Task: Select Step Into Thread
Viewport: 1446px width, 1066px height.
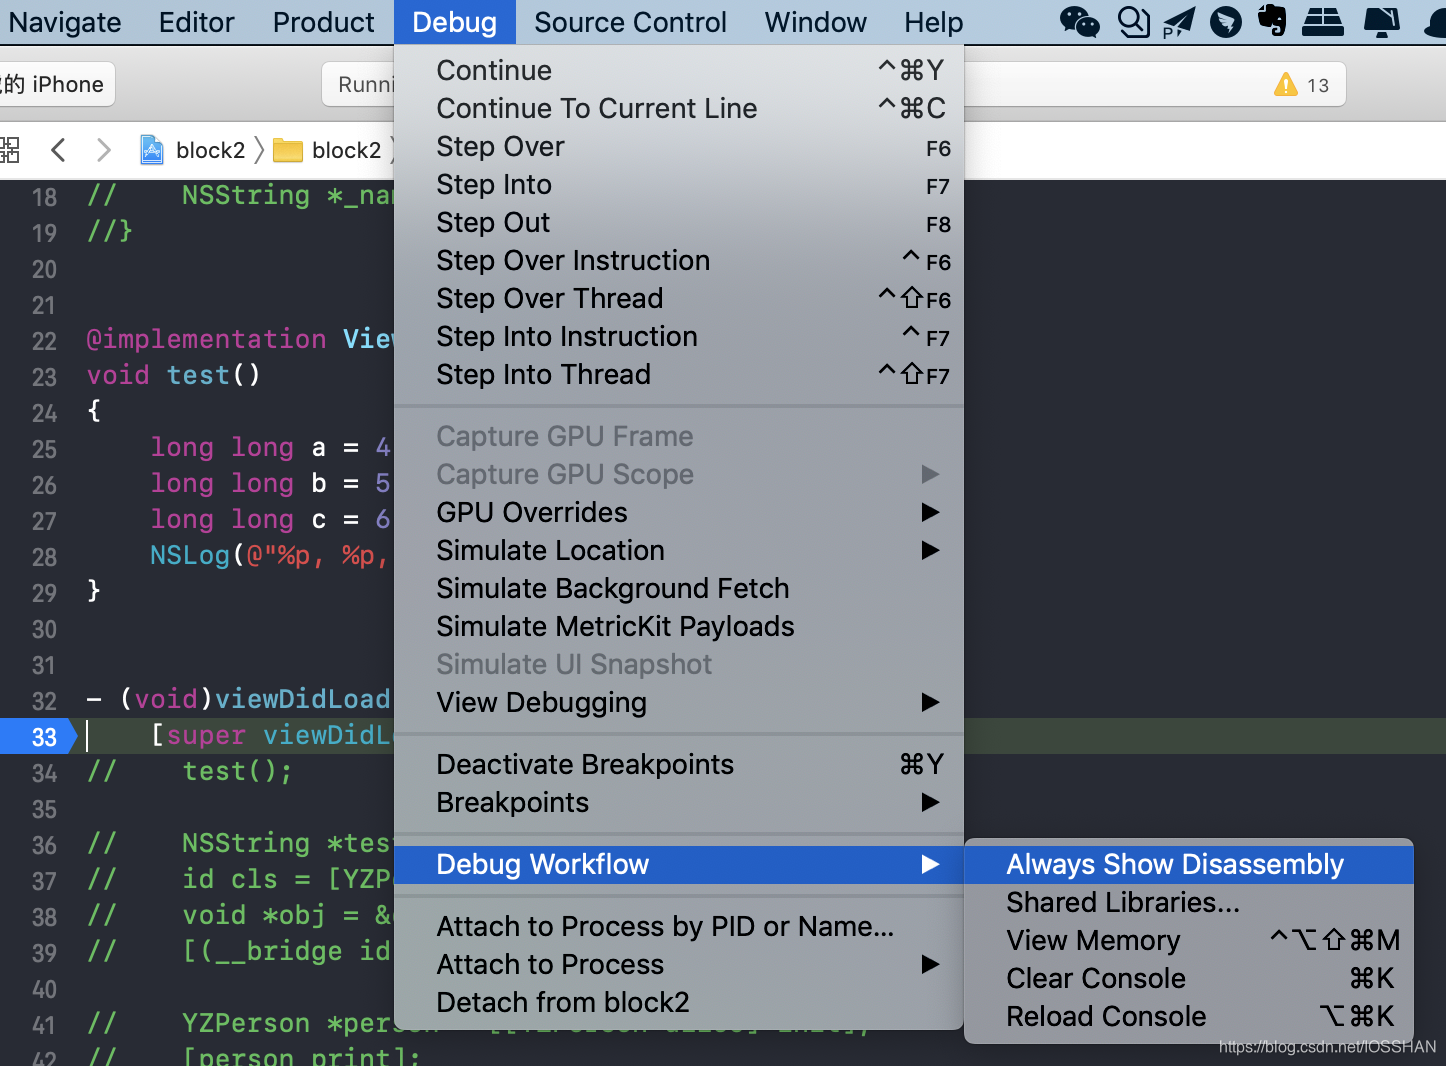Action: (x=679, y=374)
